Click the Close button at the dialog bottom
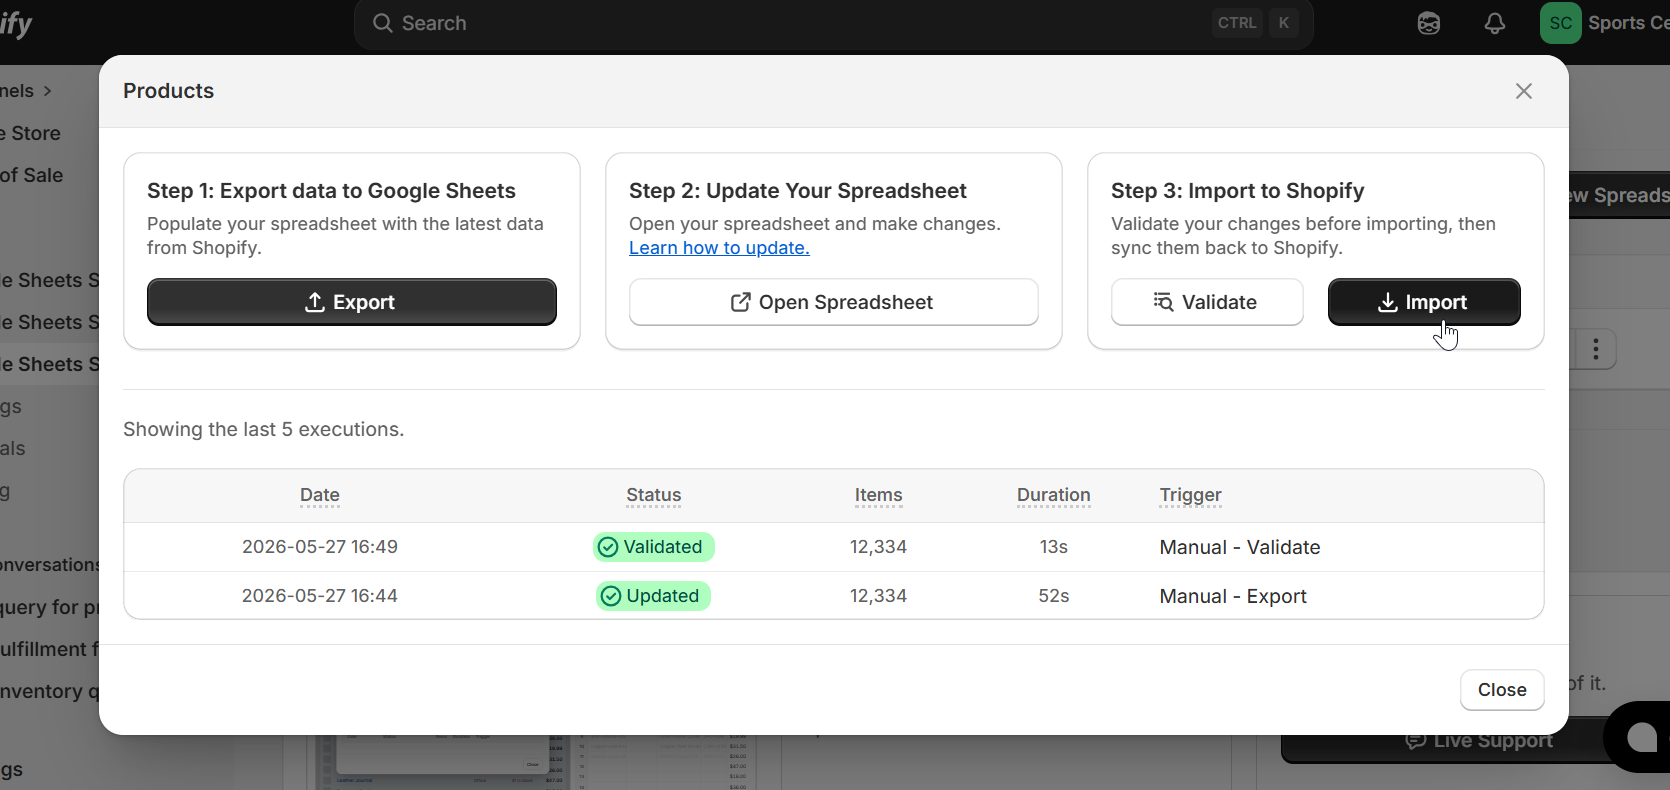Screen dimensions: 1670x790 (x=1502, y=690)
